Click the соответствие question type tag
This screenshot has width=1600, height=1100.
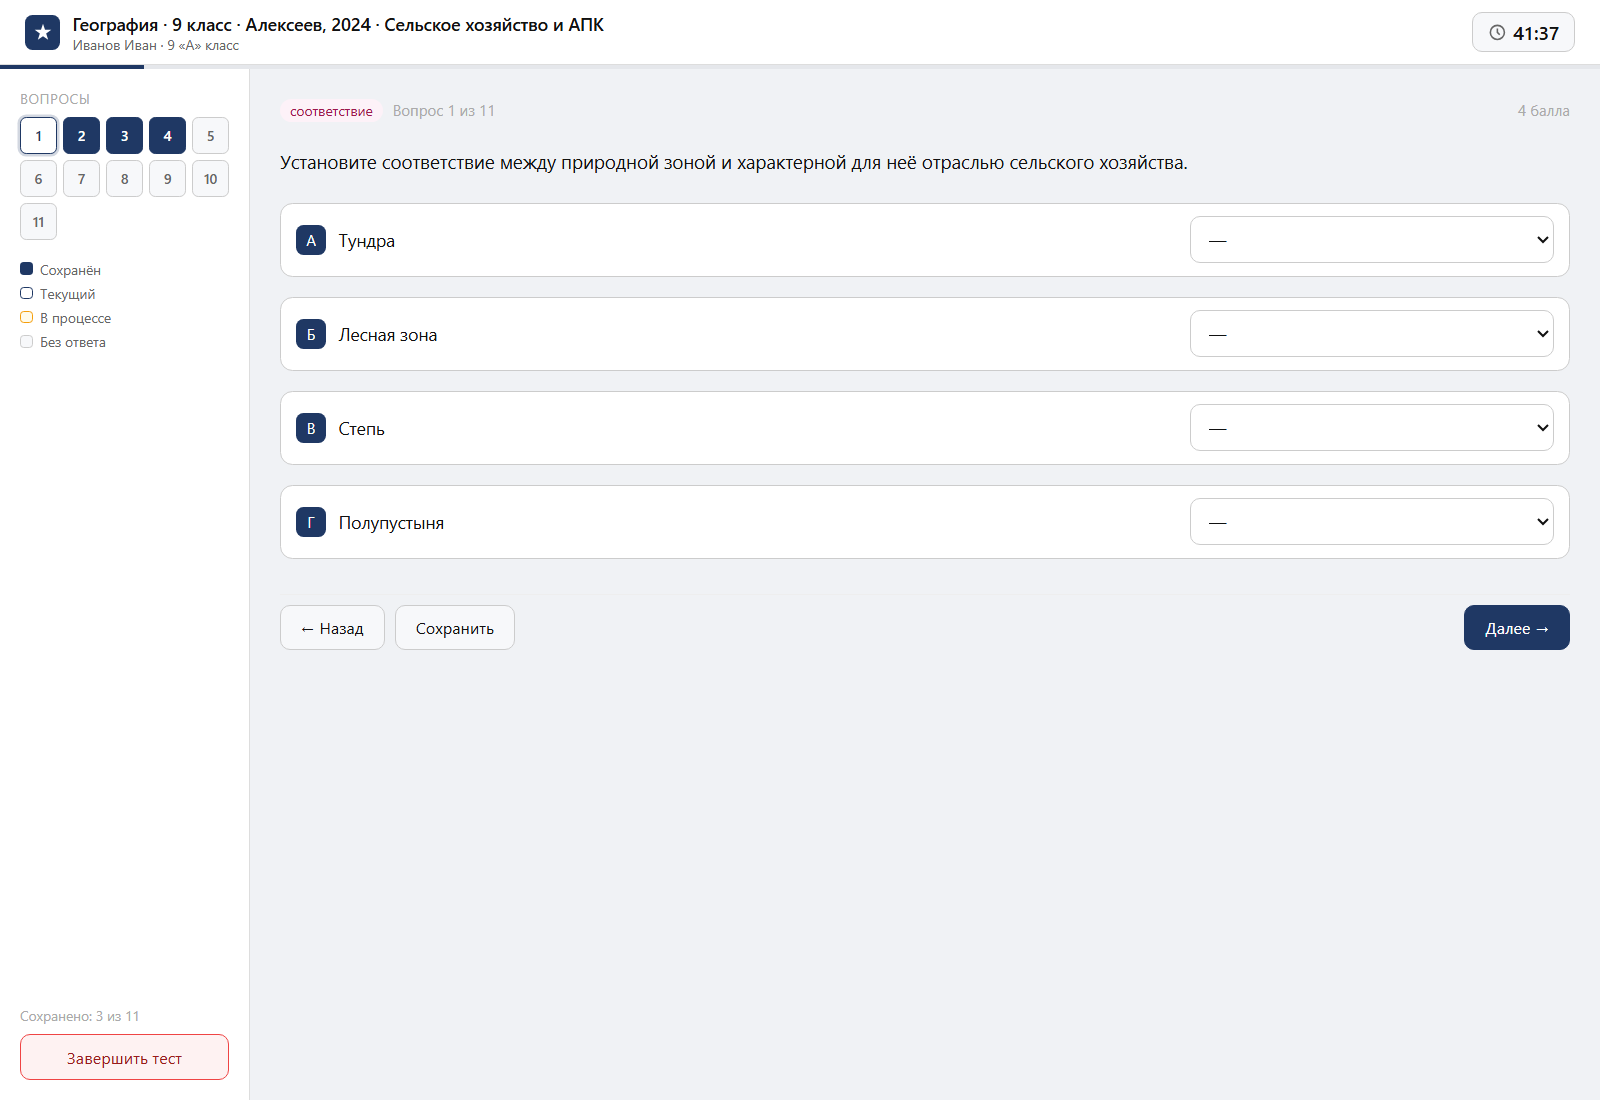pos(331,111)
